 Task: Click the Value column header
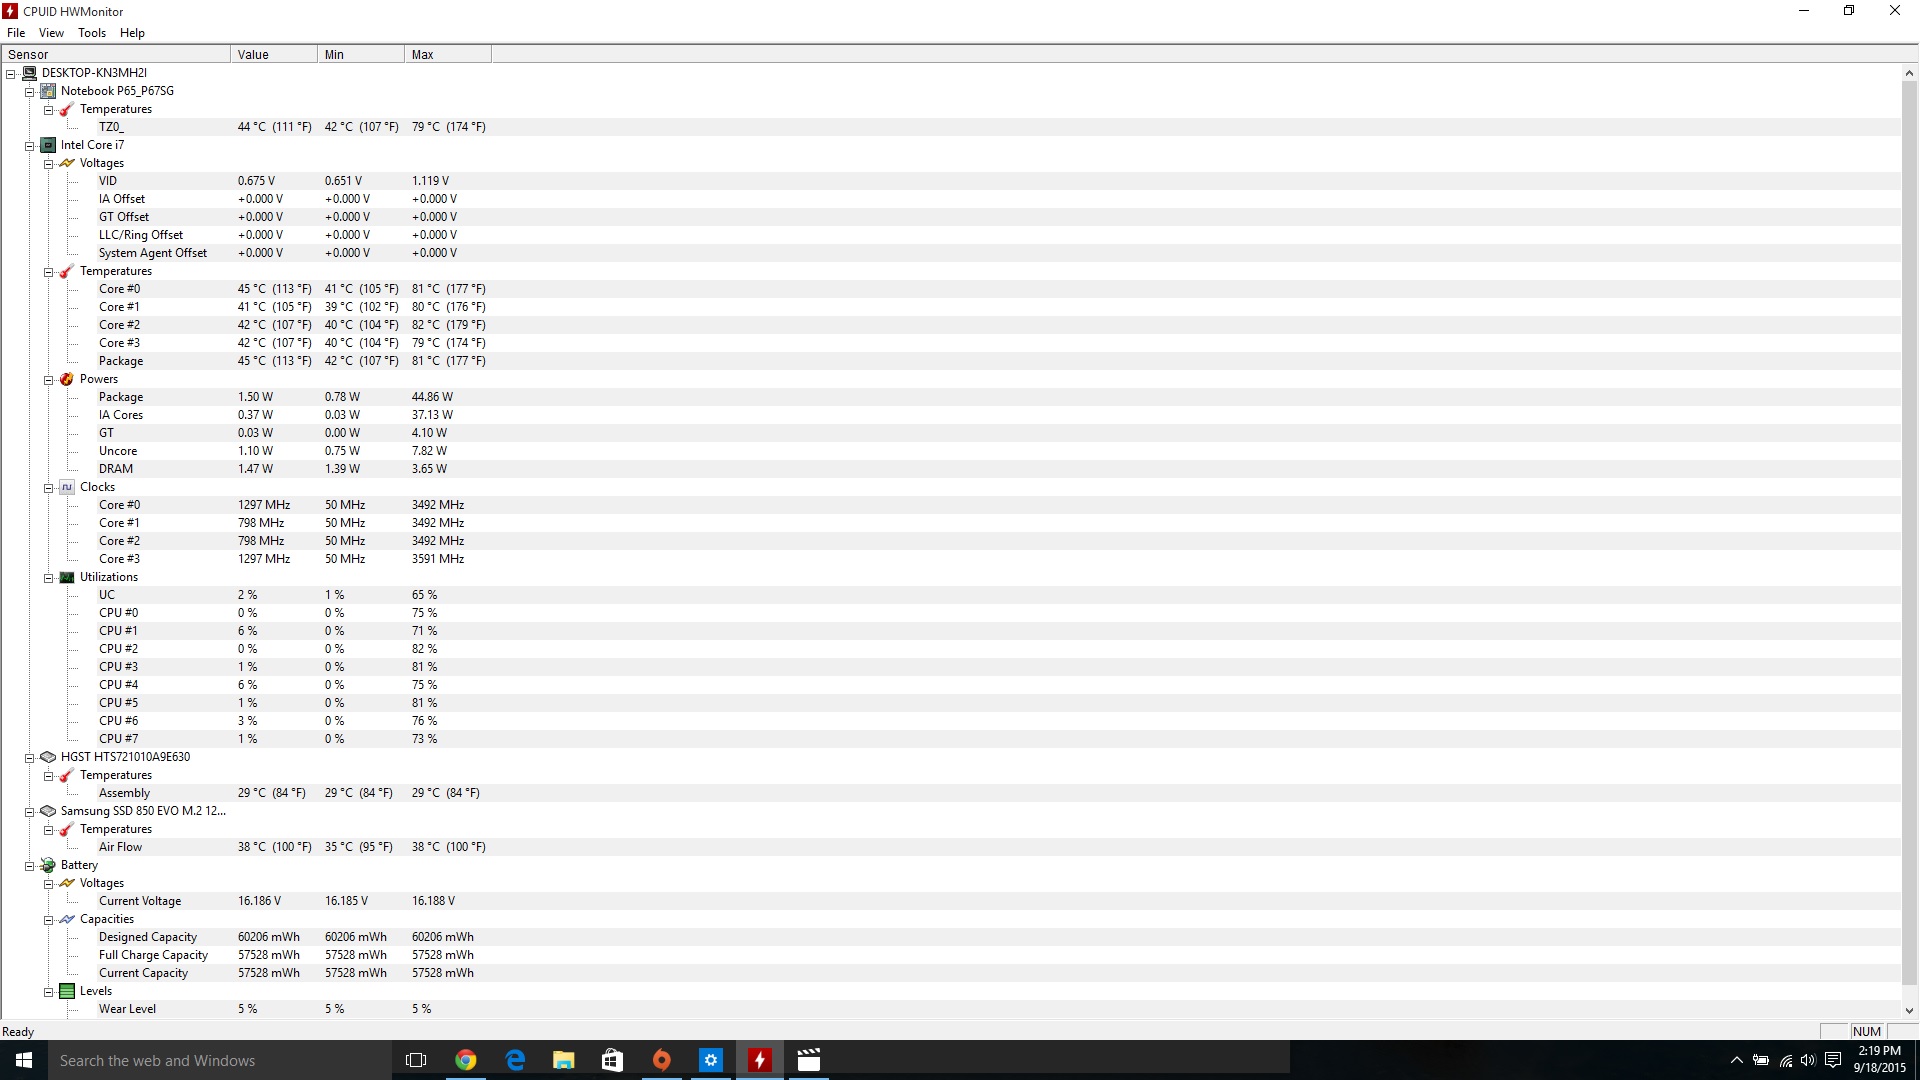coord(274,55)
